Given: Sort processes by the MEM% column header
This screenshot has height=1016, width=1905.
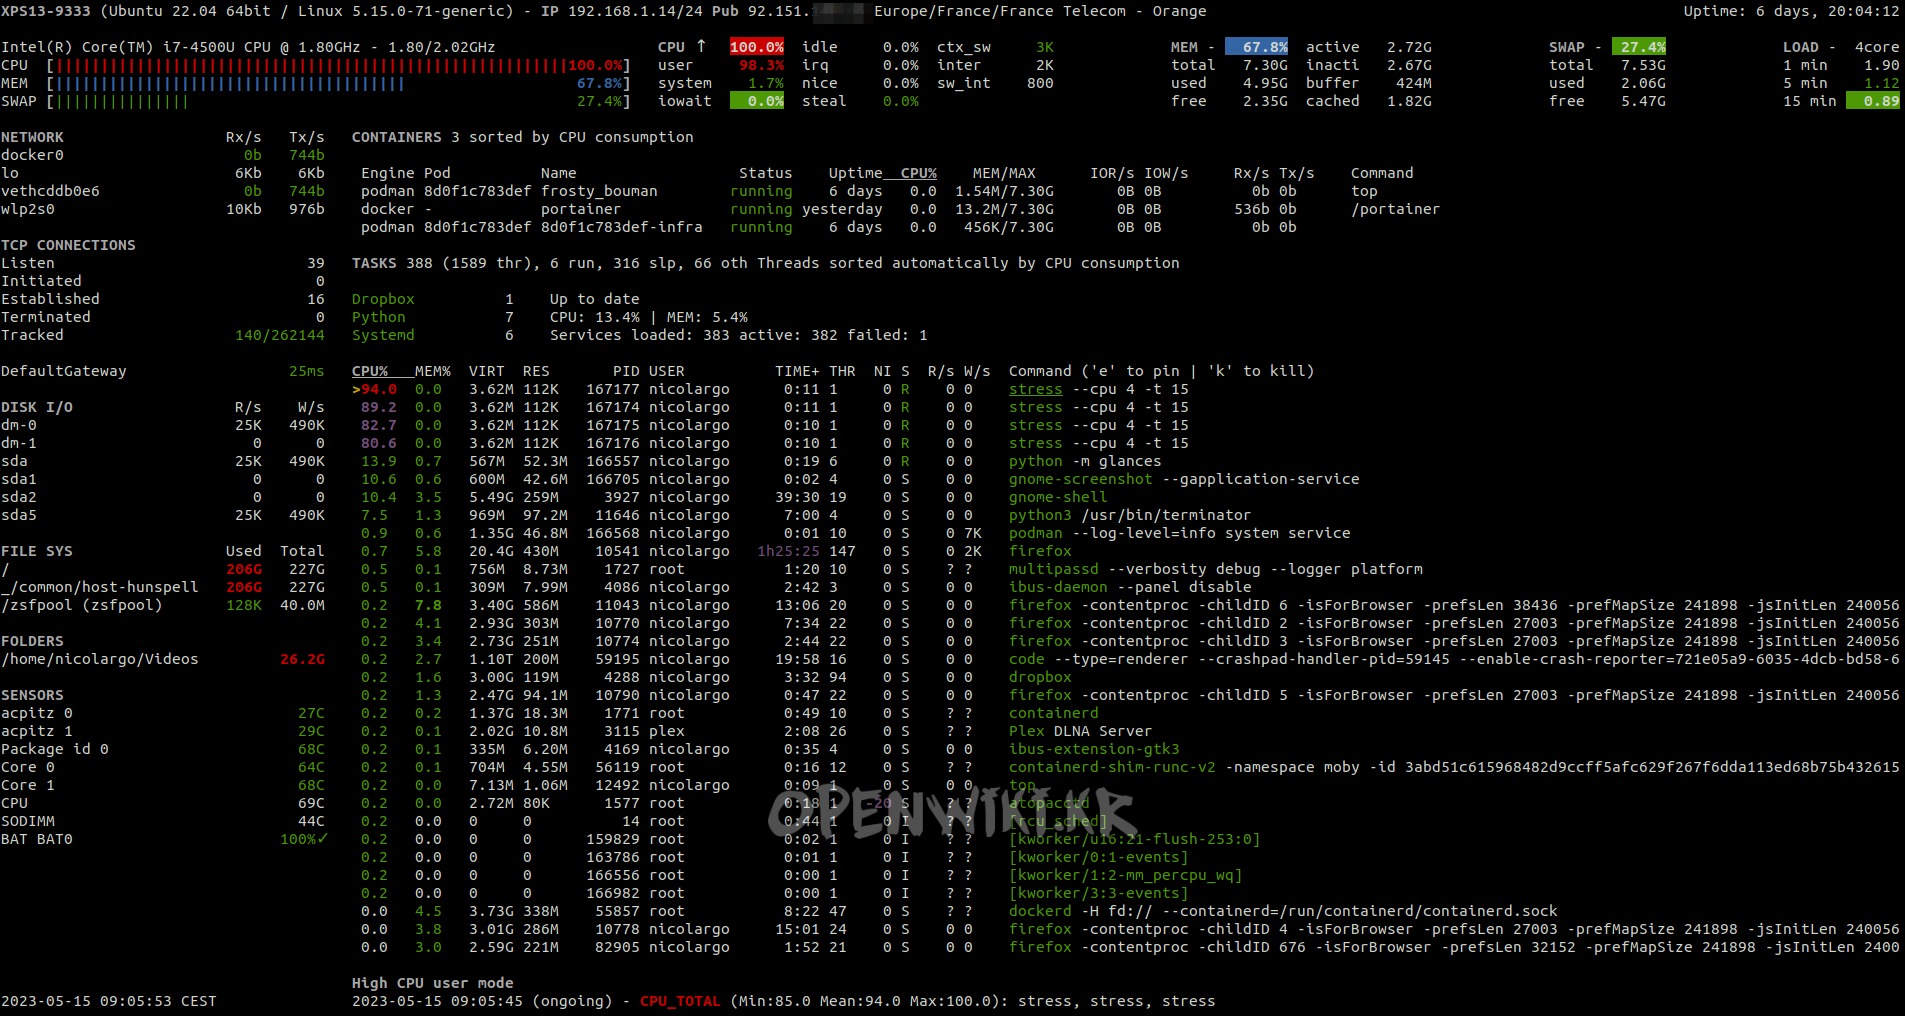Looking at the screenshot, I should [433, 371].
